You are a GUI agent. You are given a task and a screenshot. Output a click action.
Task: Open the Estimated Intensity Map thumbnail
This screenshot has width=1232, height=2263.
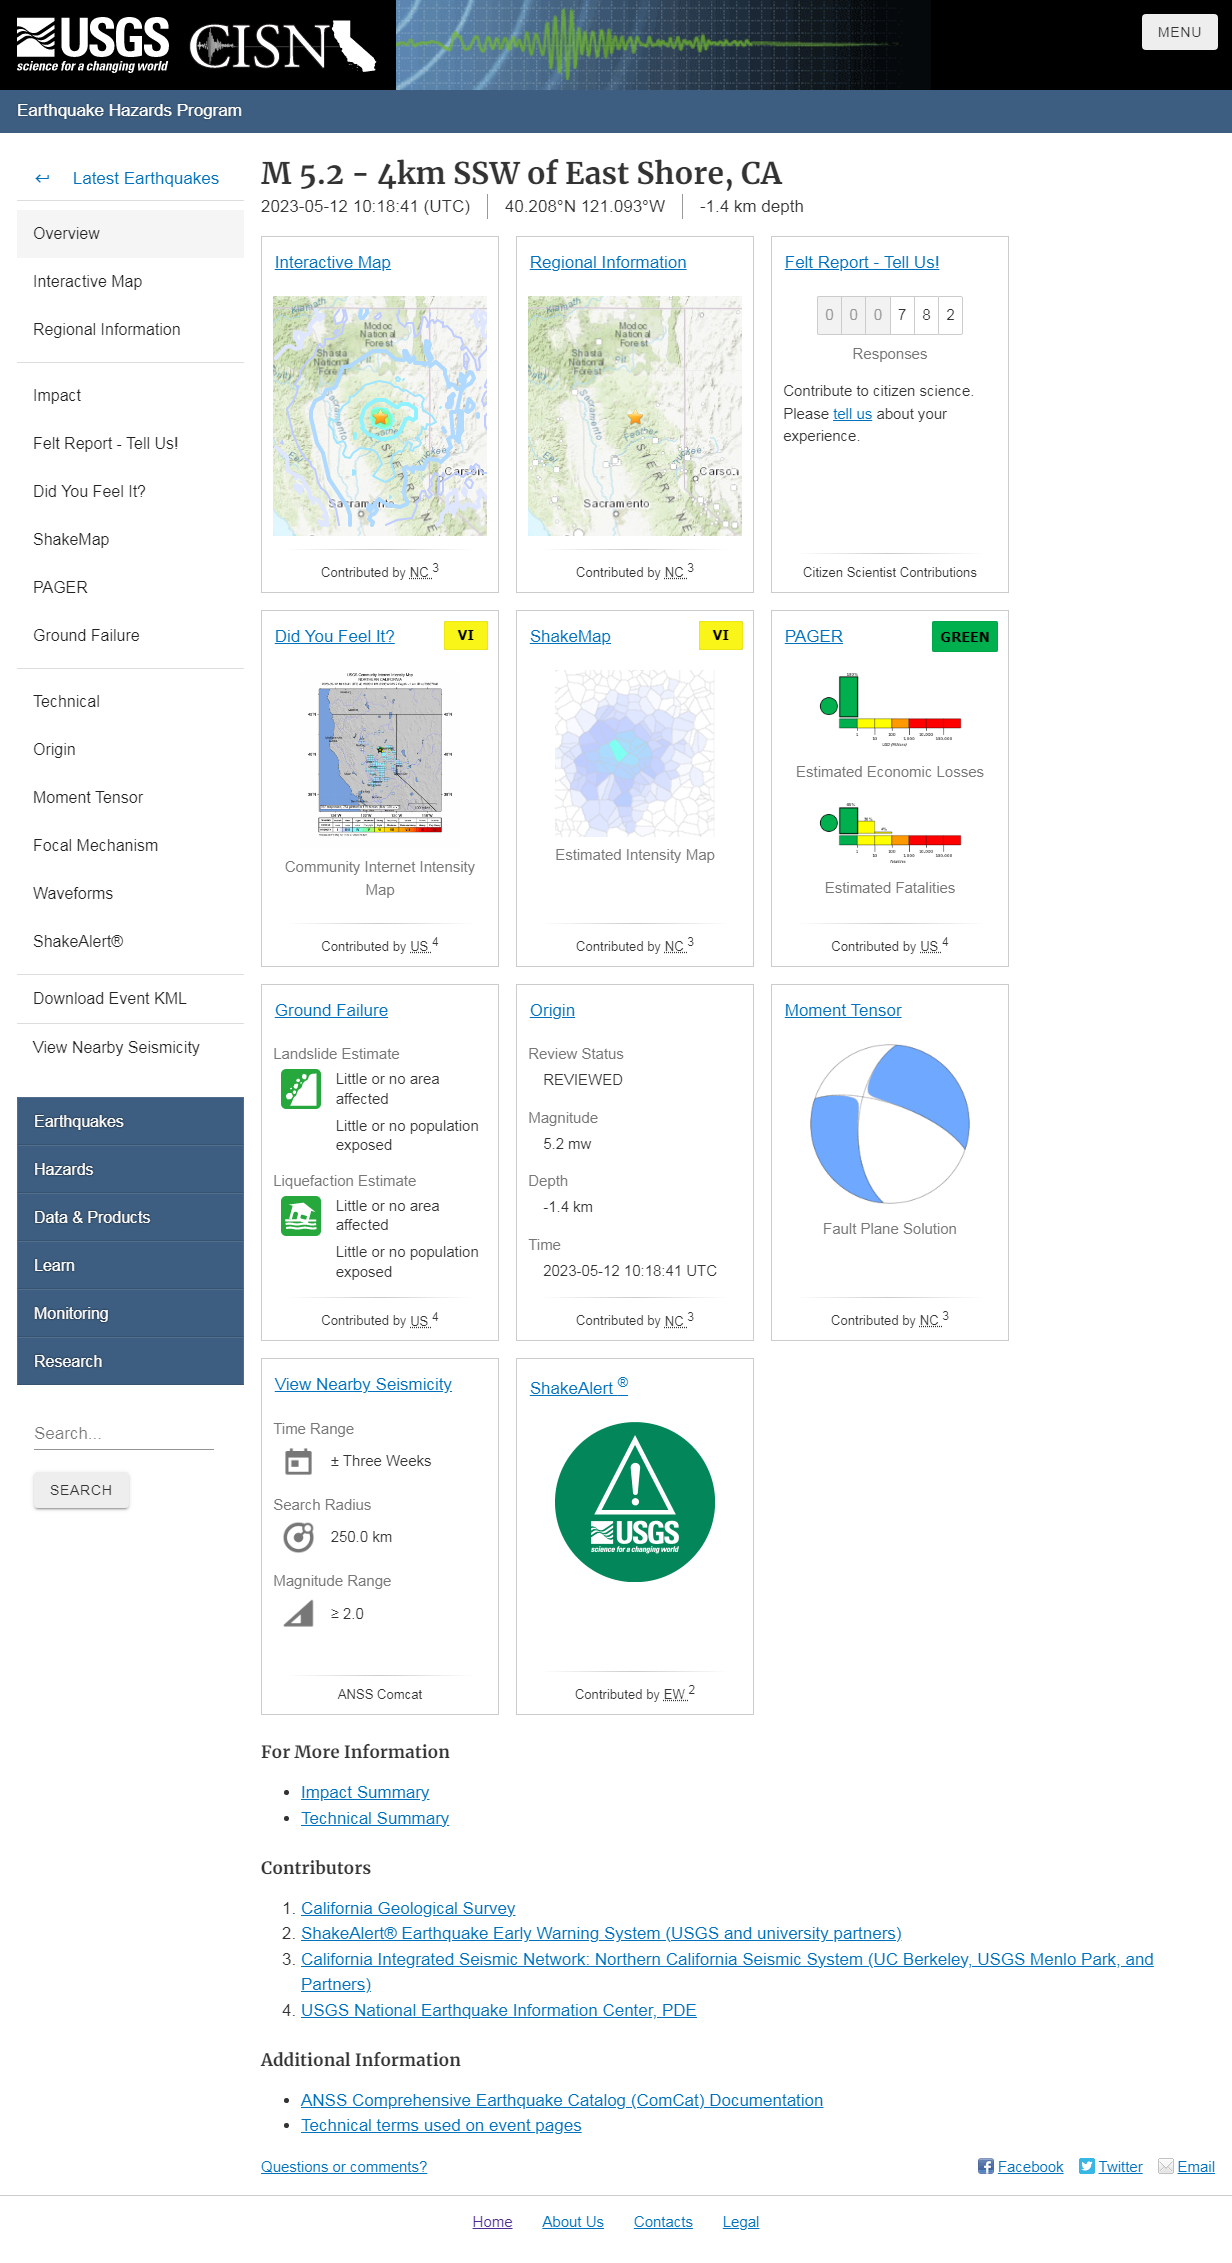click(635, 753)
